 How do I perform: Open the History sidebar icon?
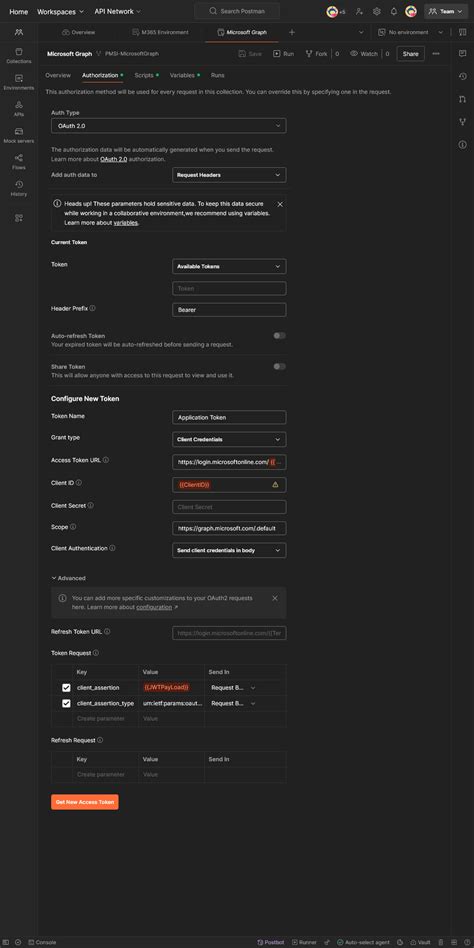point(19,189)
